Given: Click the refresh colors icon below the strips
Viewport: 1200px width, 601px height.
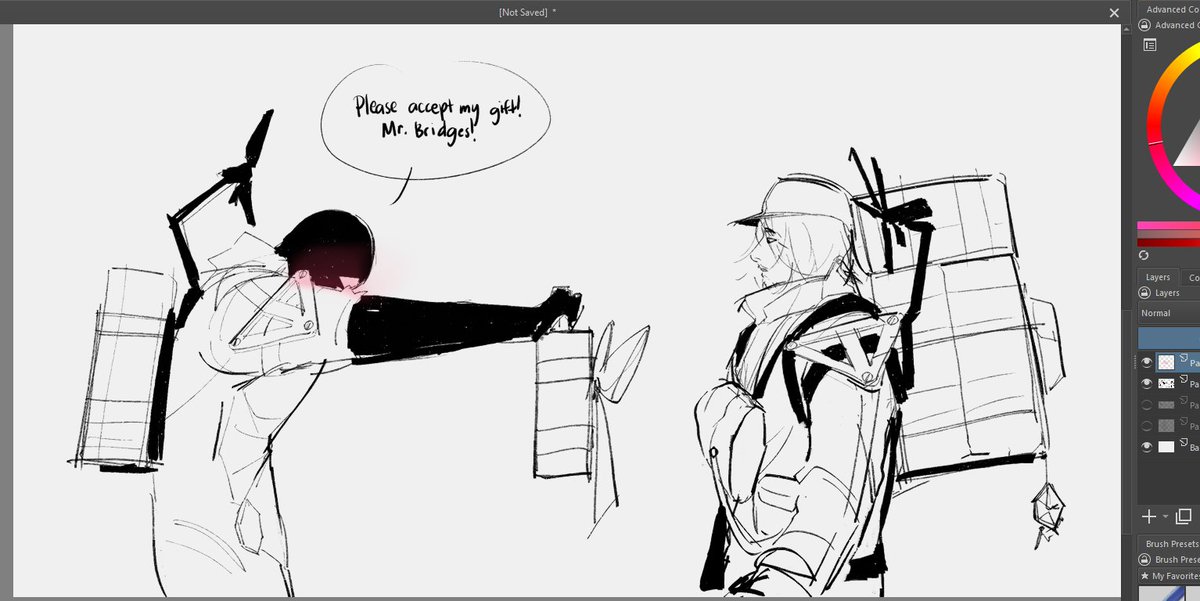Looking at the screenshot, I should (1144, 255).
